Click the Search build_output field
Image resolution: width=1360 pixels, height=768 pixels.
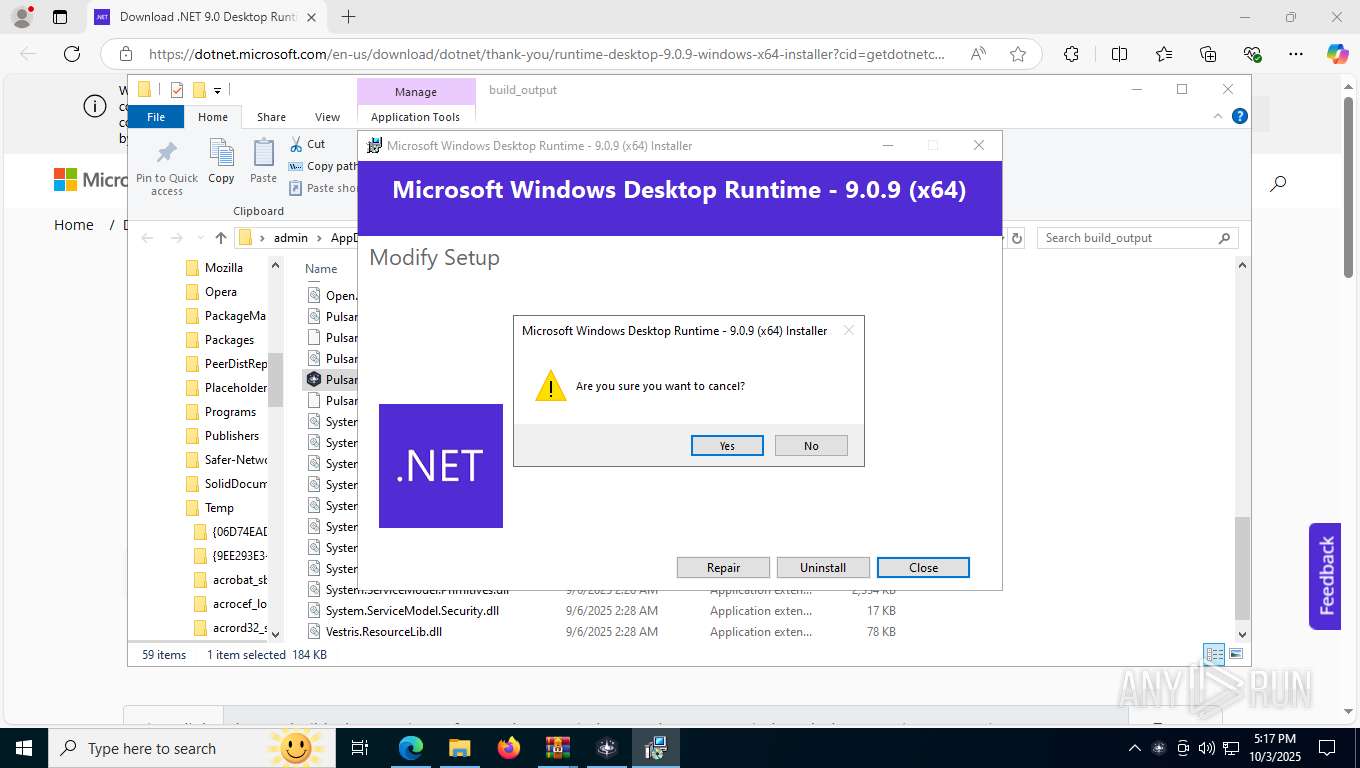click(x=1137, y=238)
